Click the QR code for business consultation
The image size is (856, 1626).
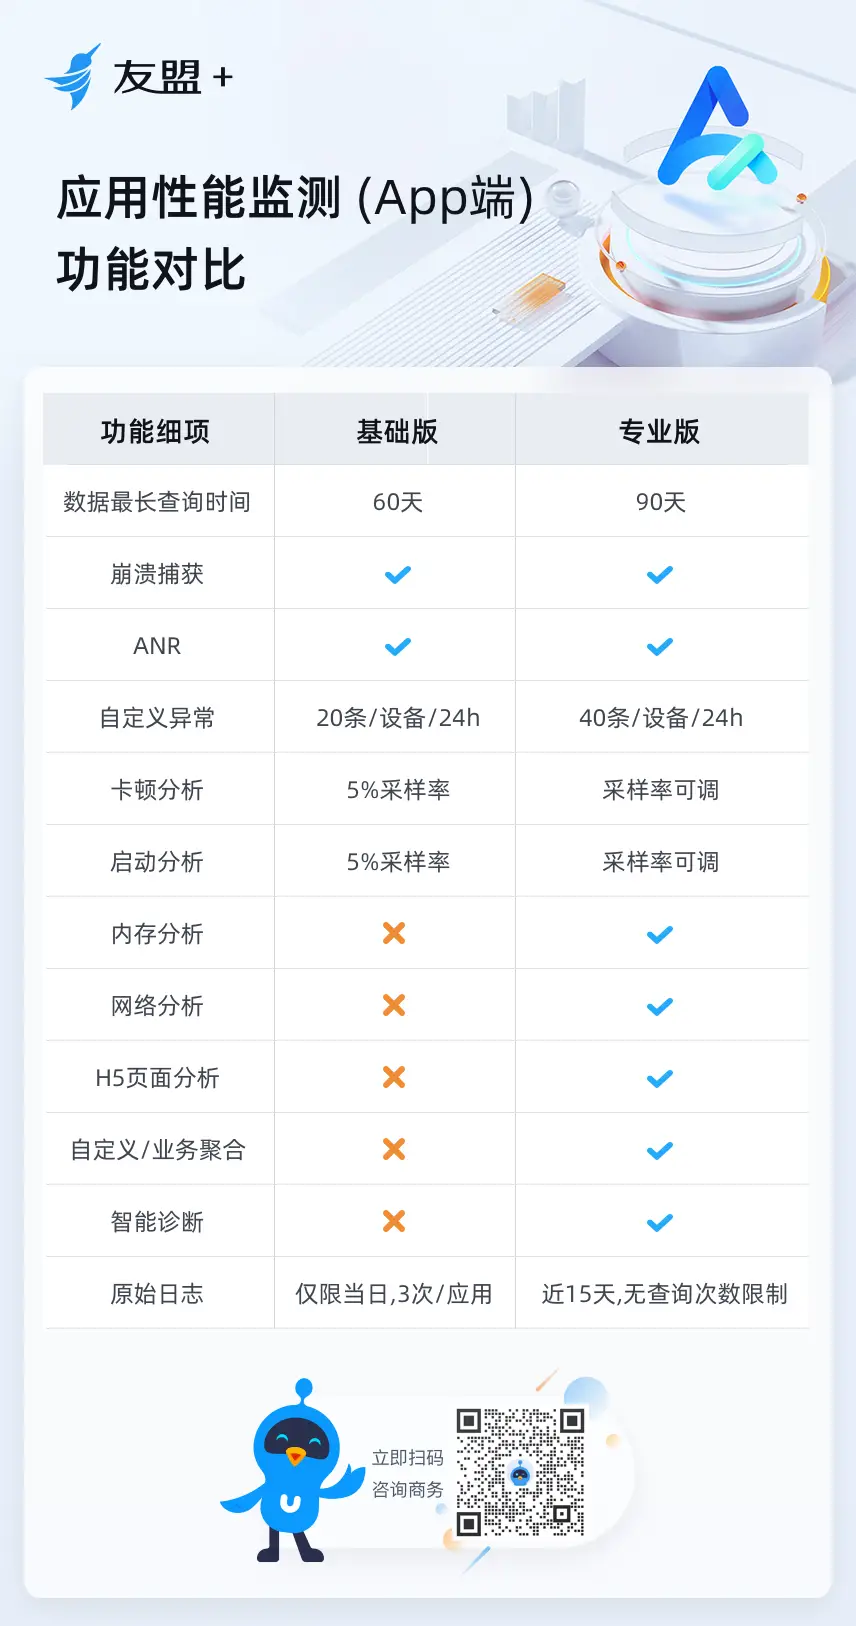click(x=520, y=1472)
